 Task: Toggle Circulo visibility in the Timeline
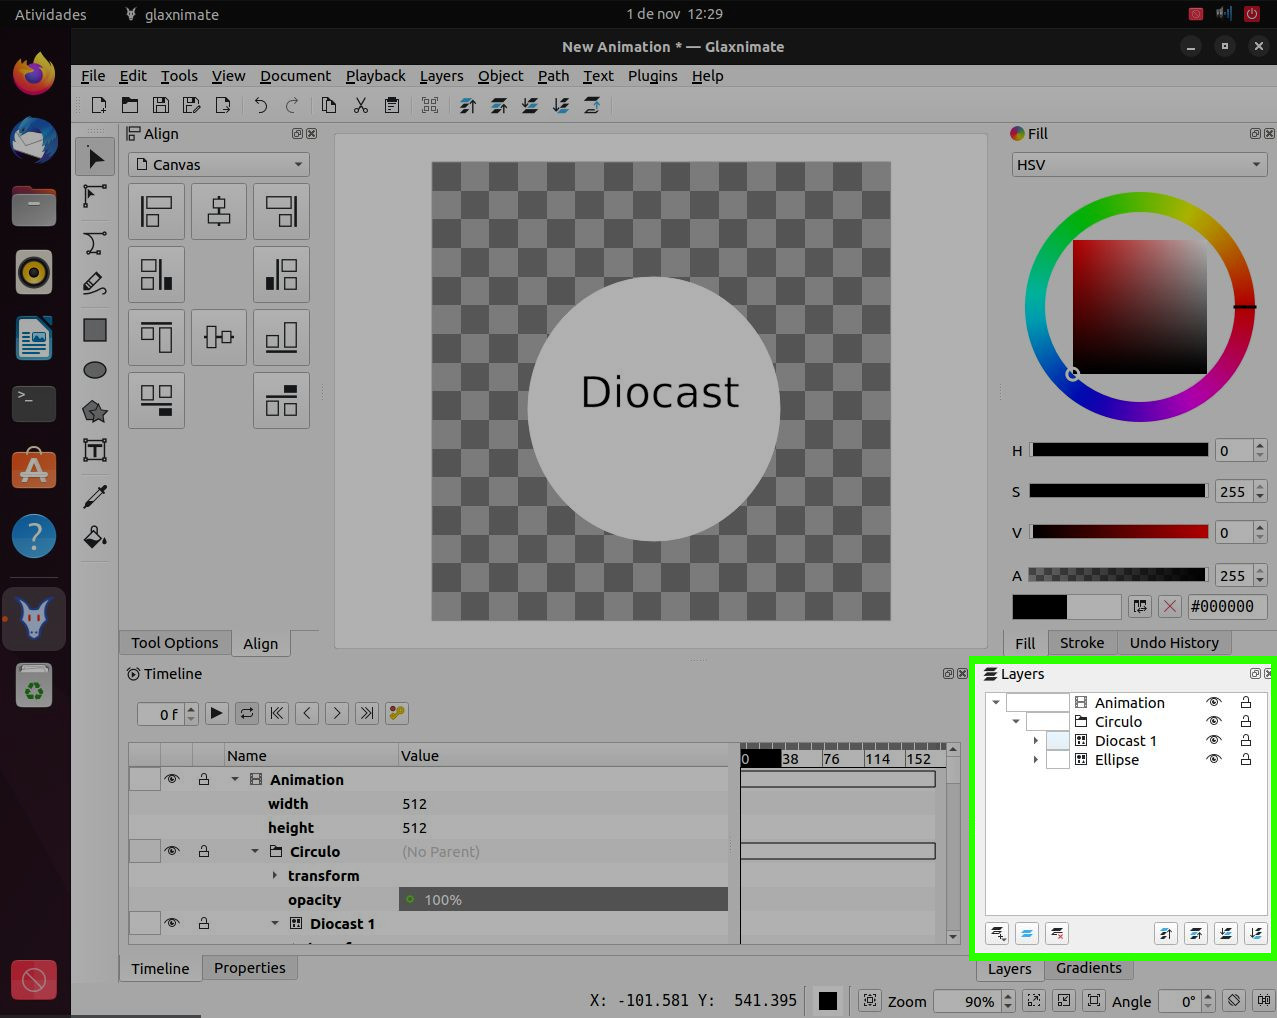pos(172,851)
